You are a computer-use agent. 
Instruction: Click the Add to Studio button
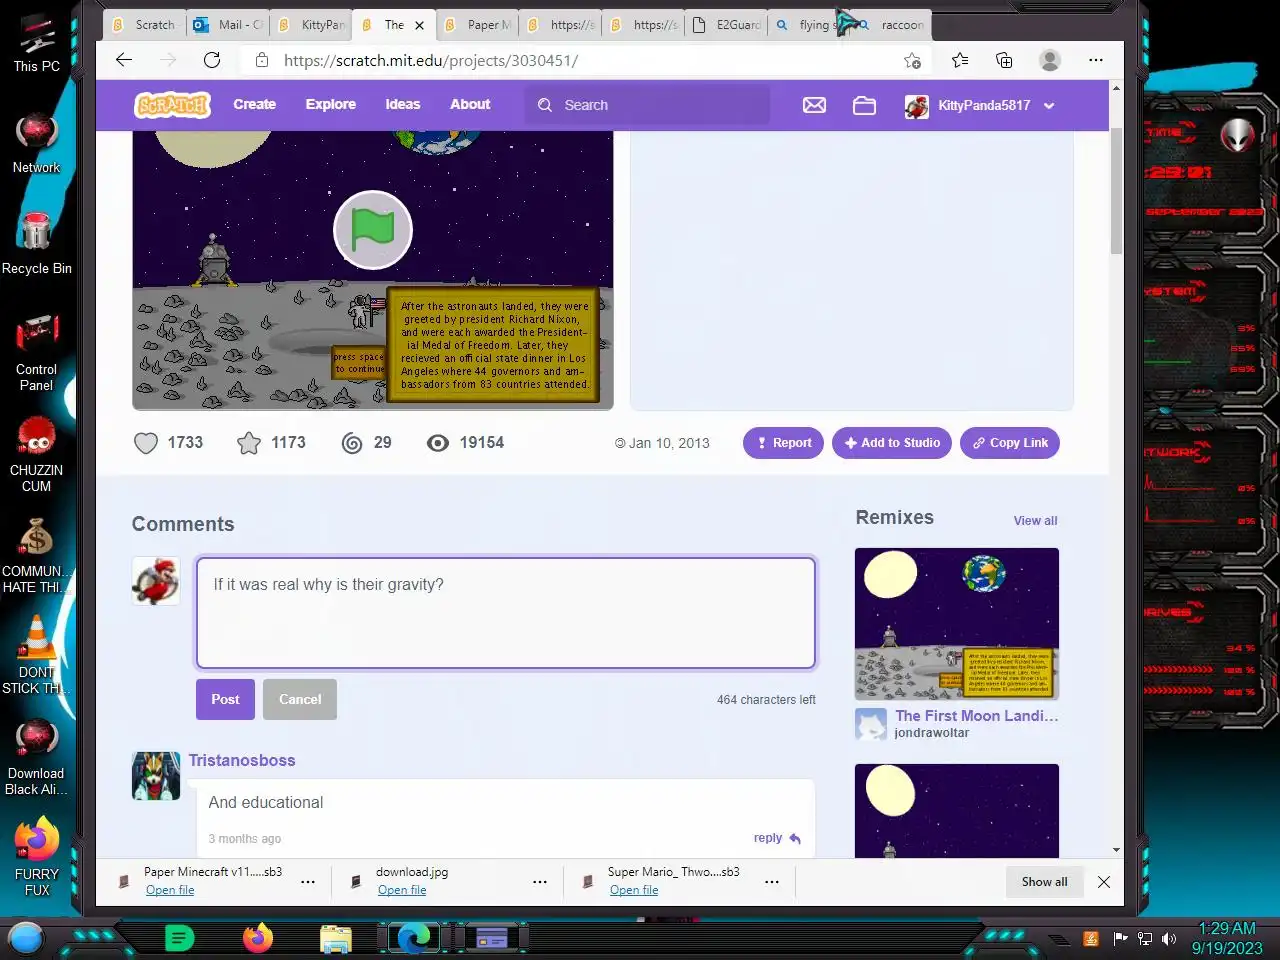892,443
